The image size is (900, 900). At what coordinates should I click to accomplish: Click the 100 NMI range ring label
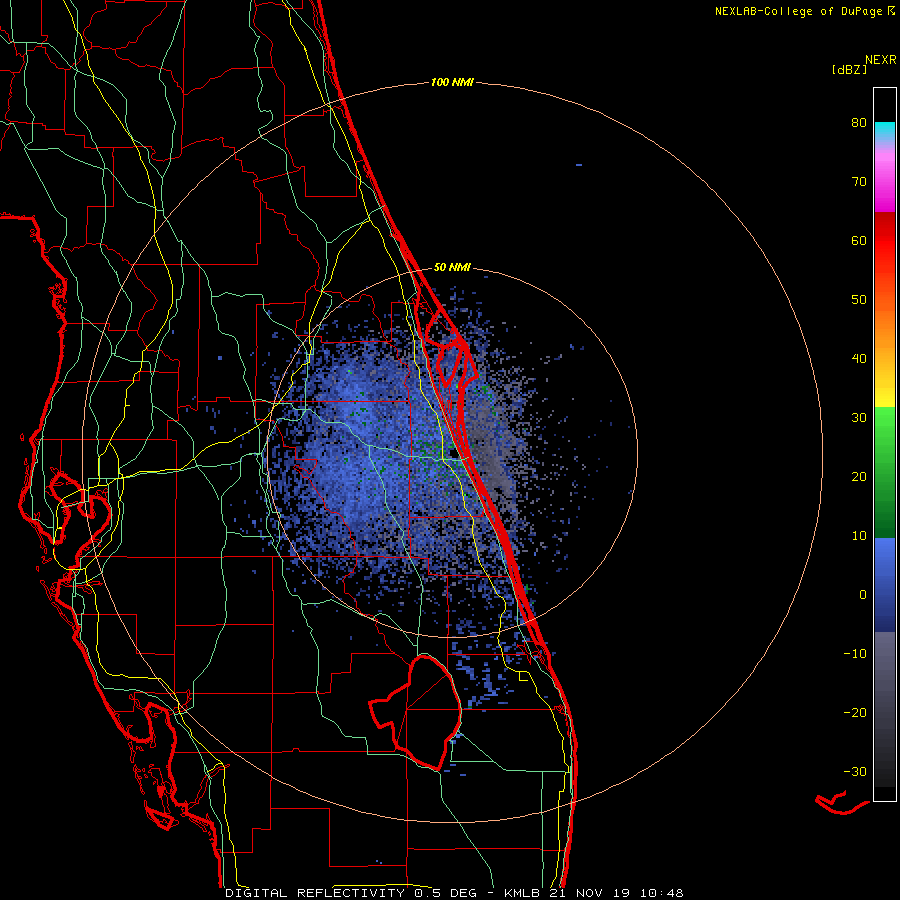coord(452,83)
